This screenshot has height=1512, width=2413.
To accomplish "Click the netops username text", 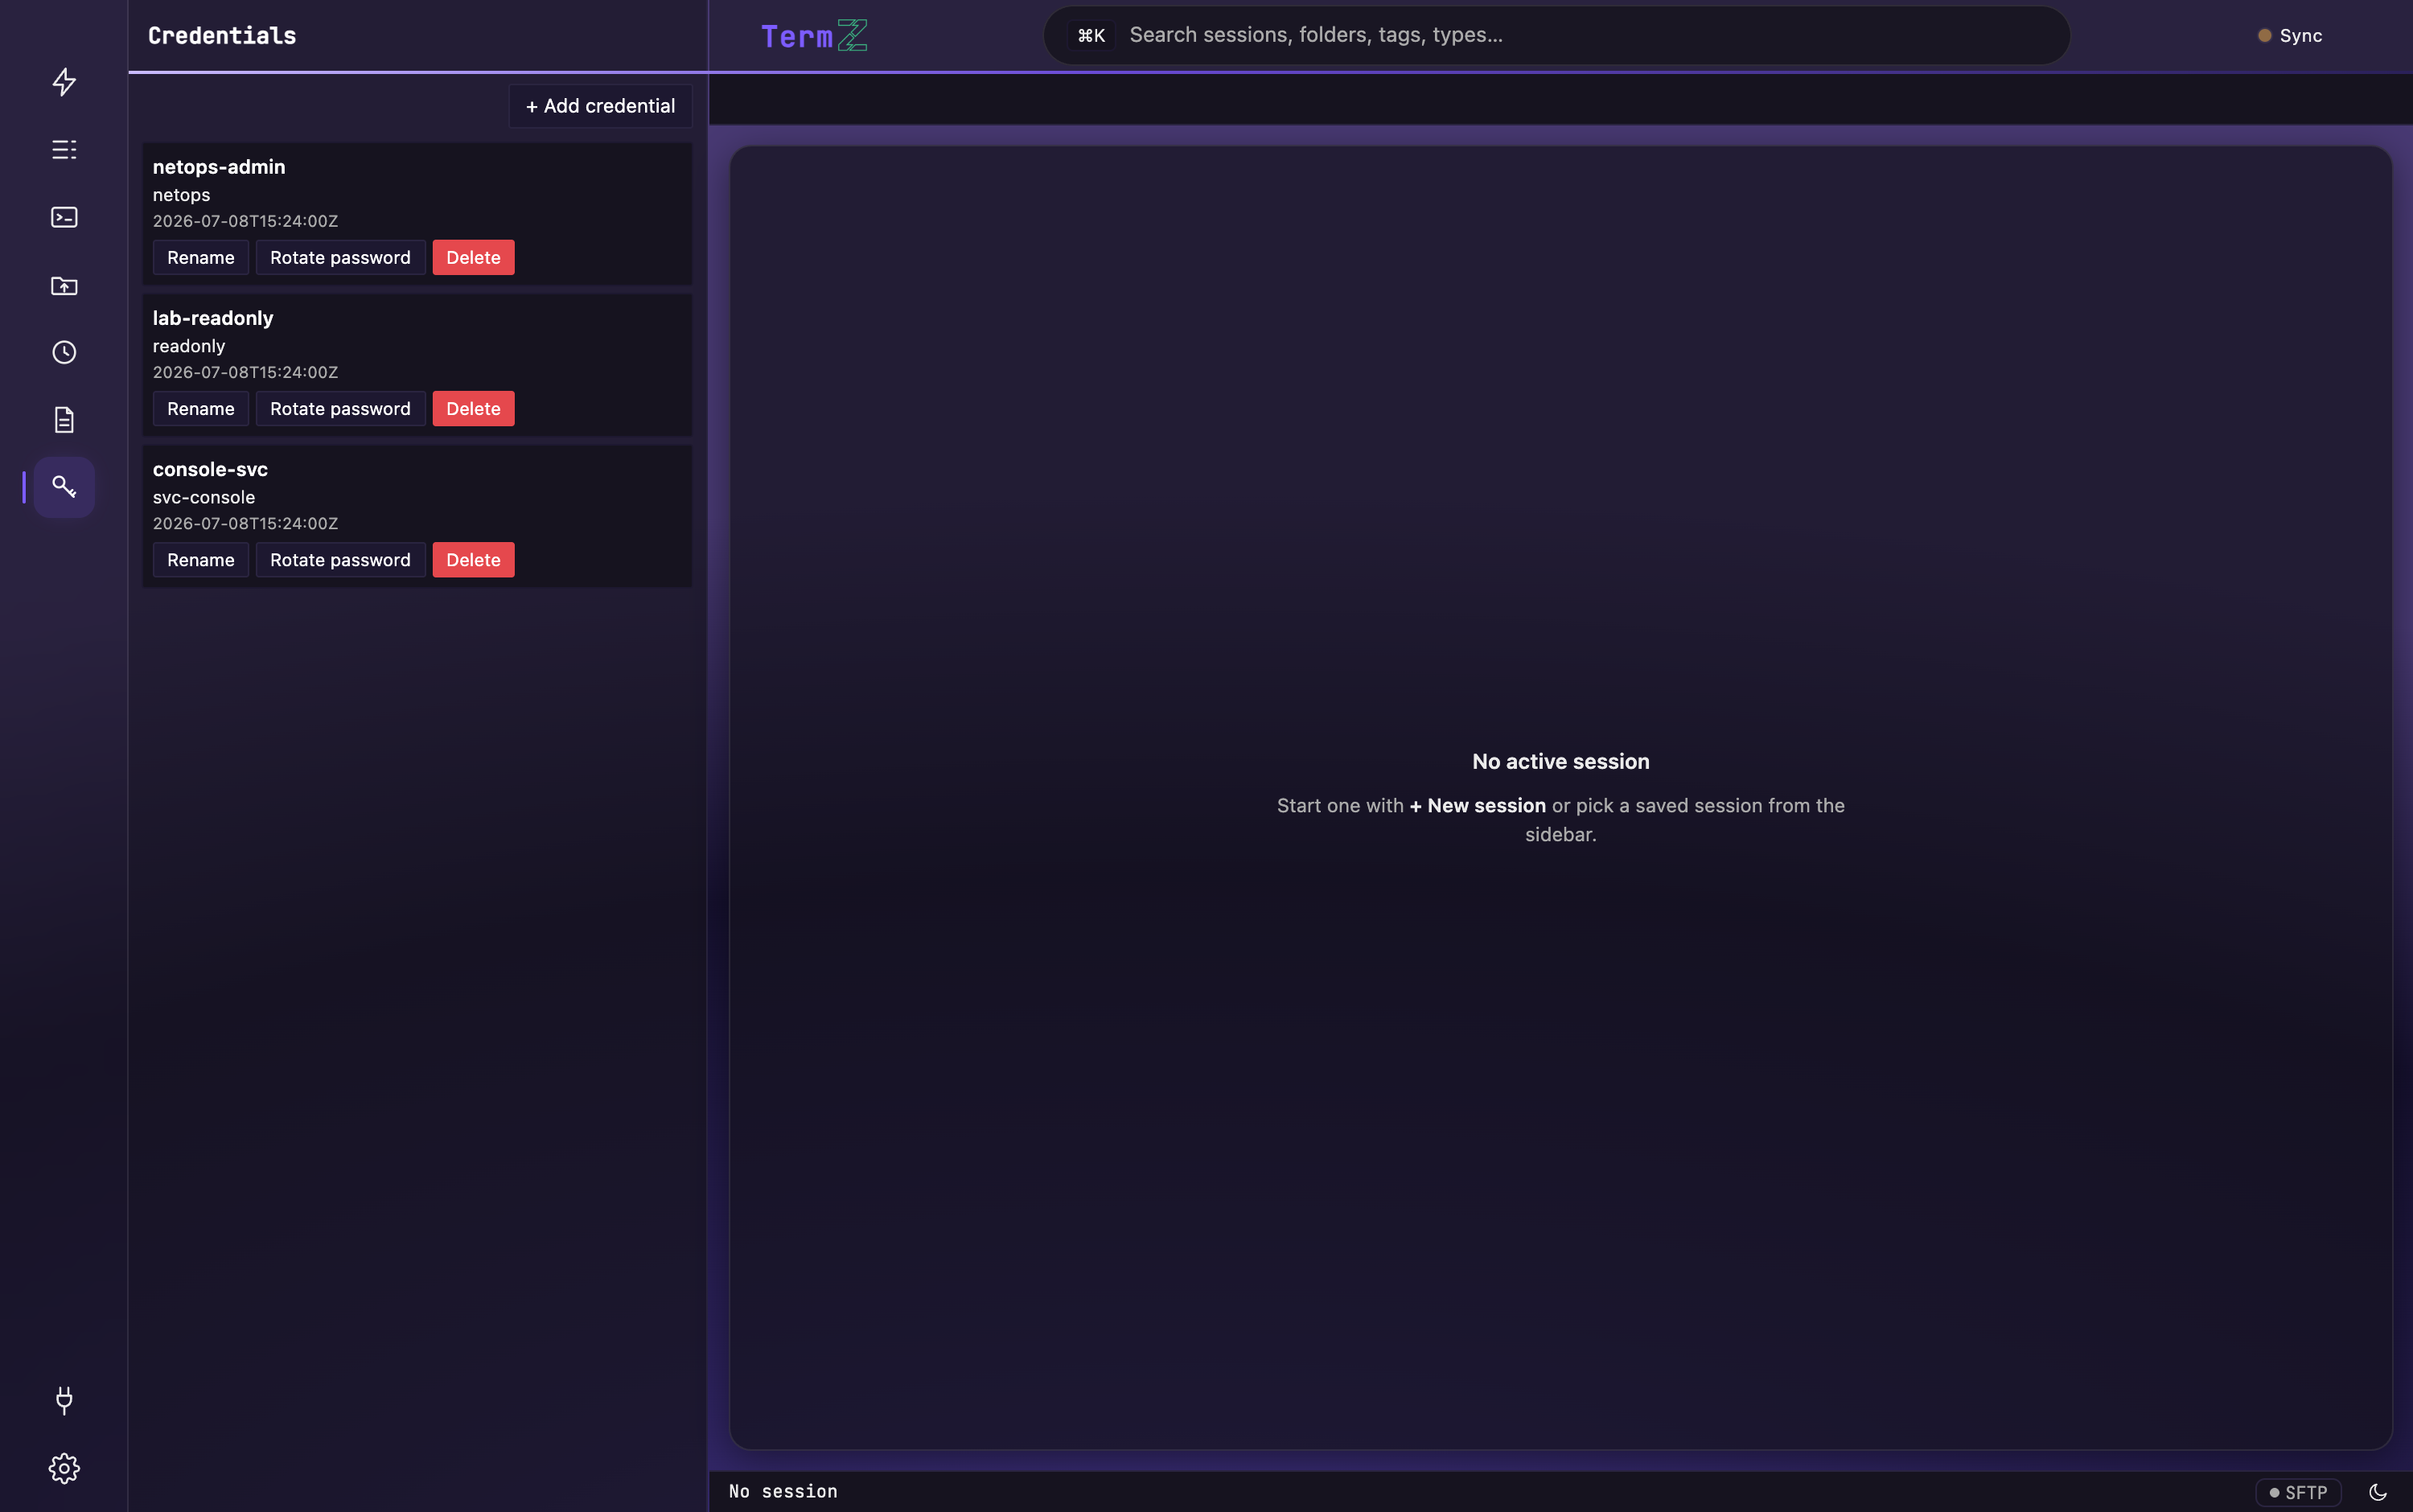I will click(x=181, y=195).
